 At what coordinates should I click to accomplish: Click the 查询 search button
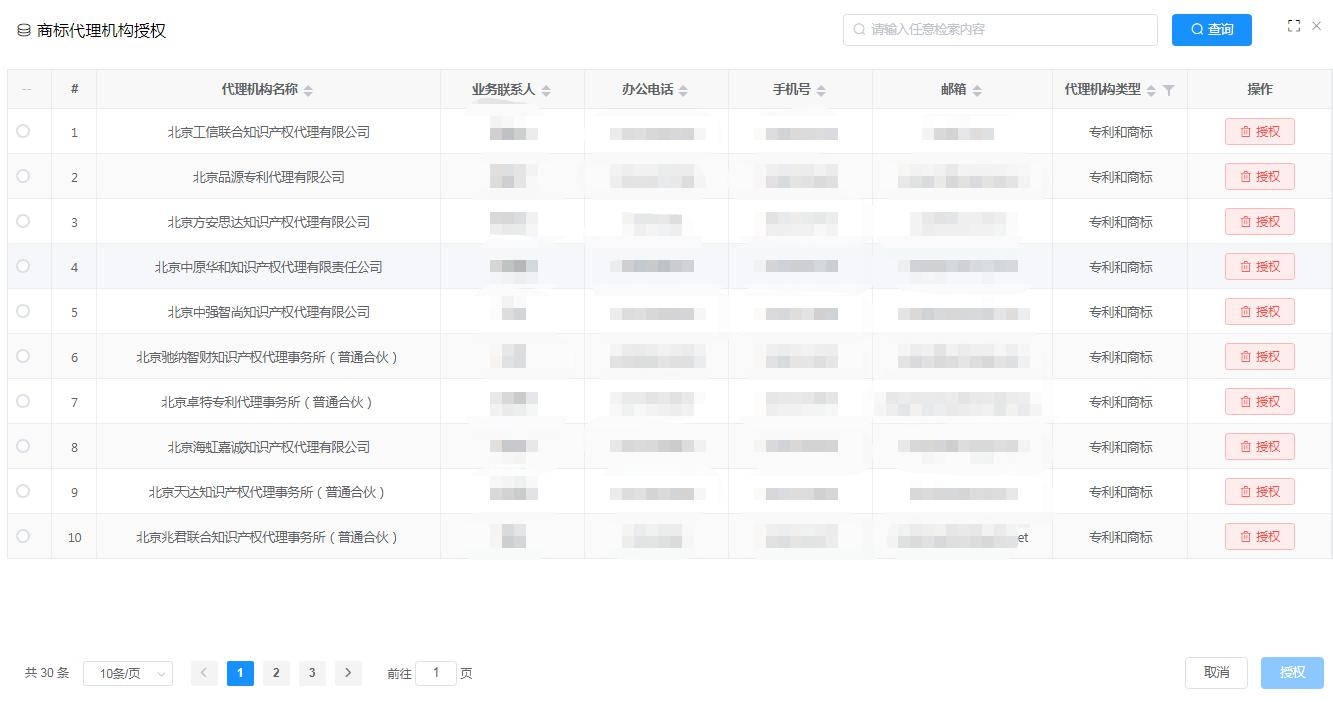[x=1212, y=30]
